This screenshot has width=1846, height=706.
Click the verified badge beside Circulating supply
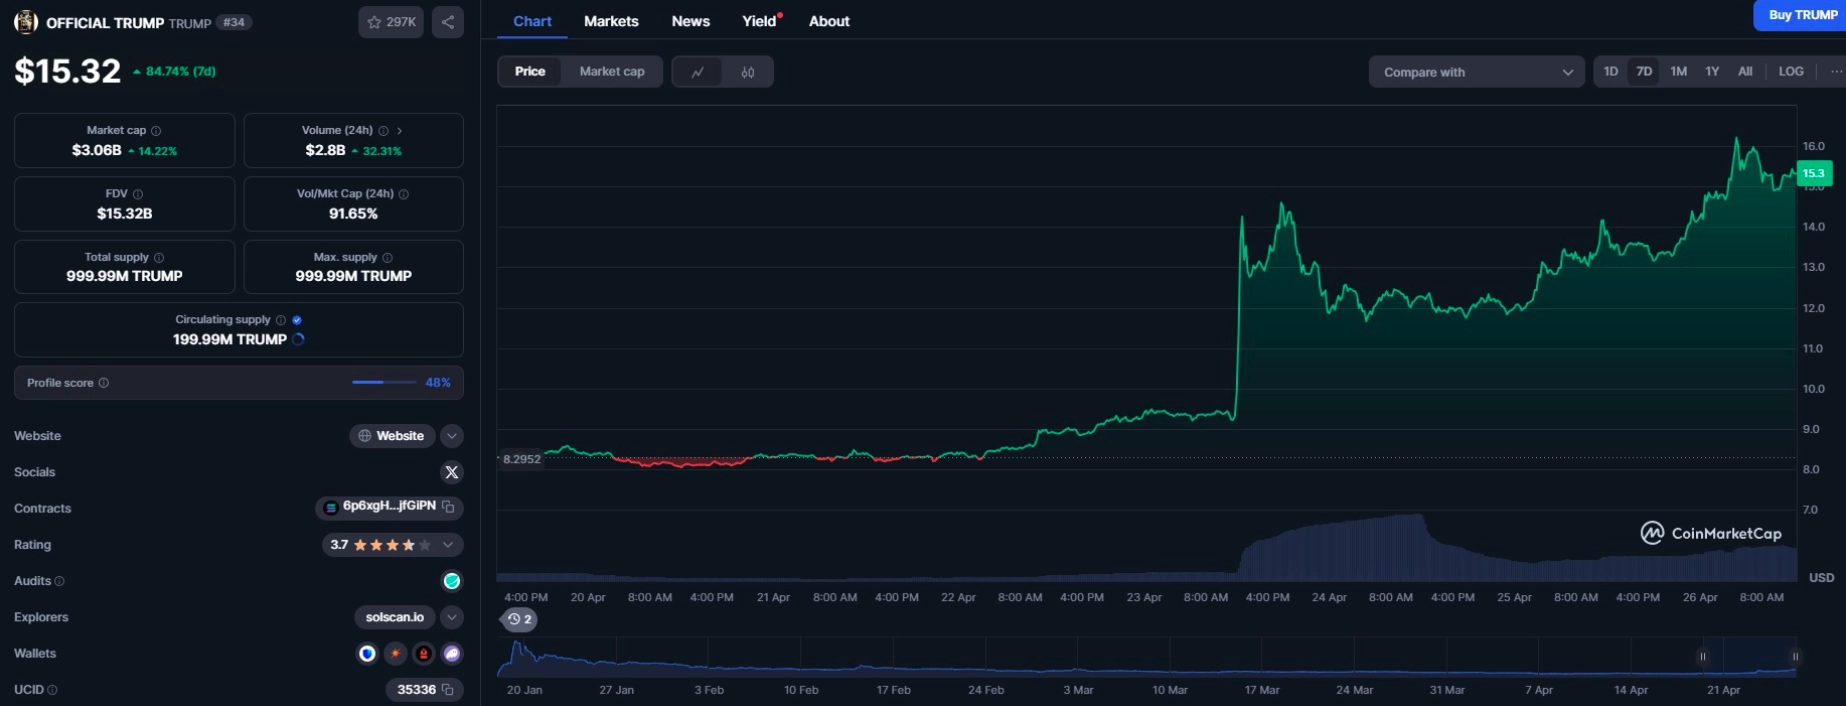tap(297, 320)
